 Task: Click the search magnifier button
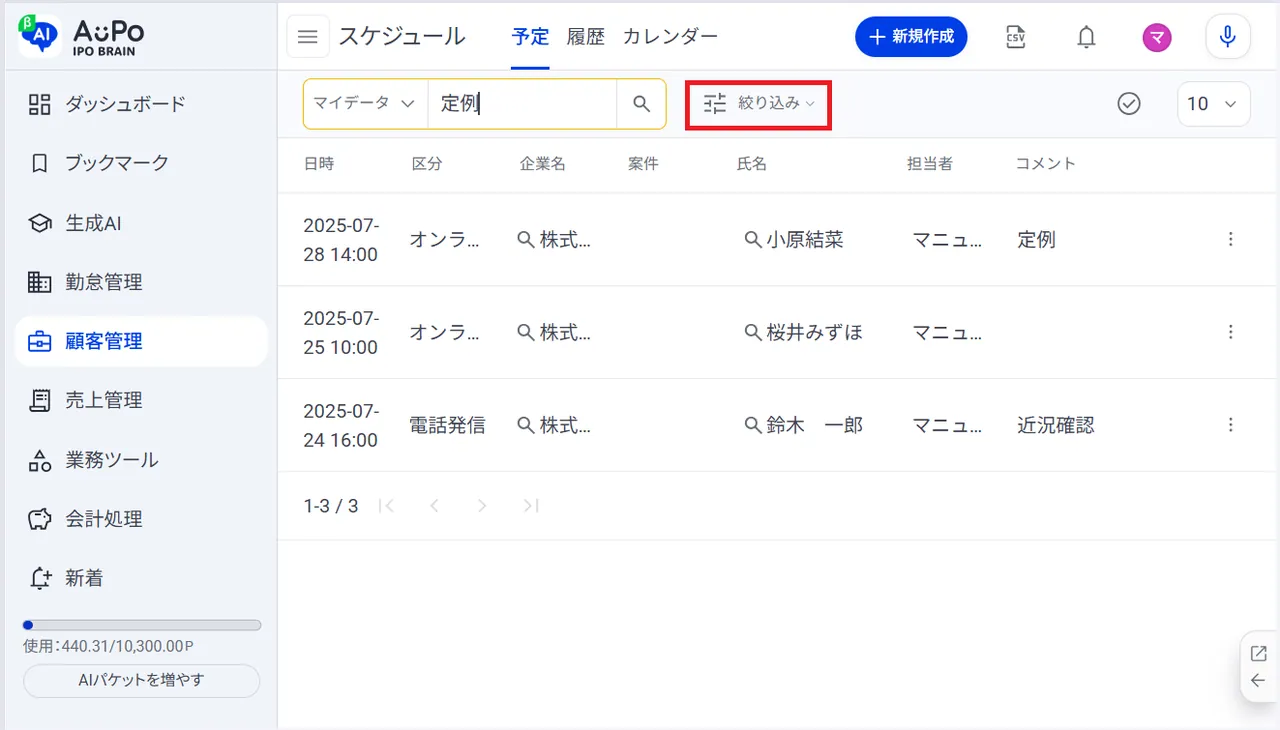[x=642, y=103]
